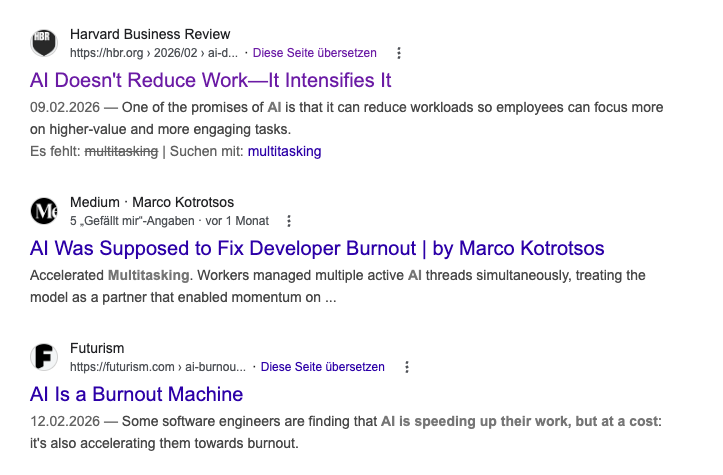723x475 pixels.
Task: Click the 'Futurism' site name
Action: pos(97,348)
